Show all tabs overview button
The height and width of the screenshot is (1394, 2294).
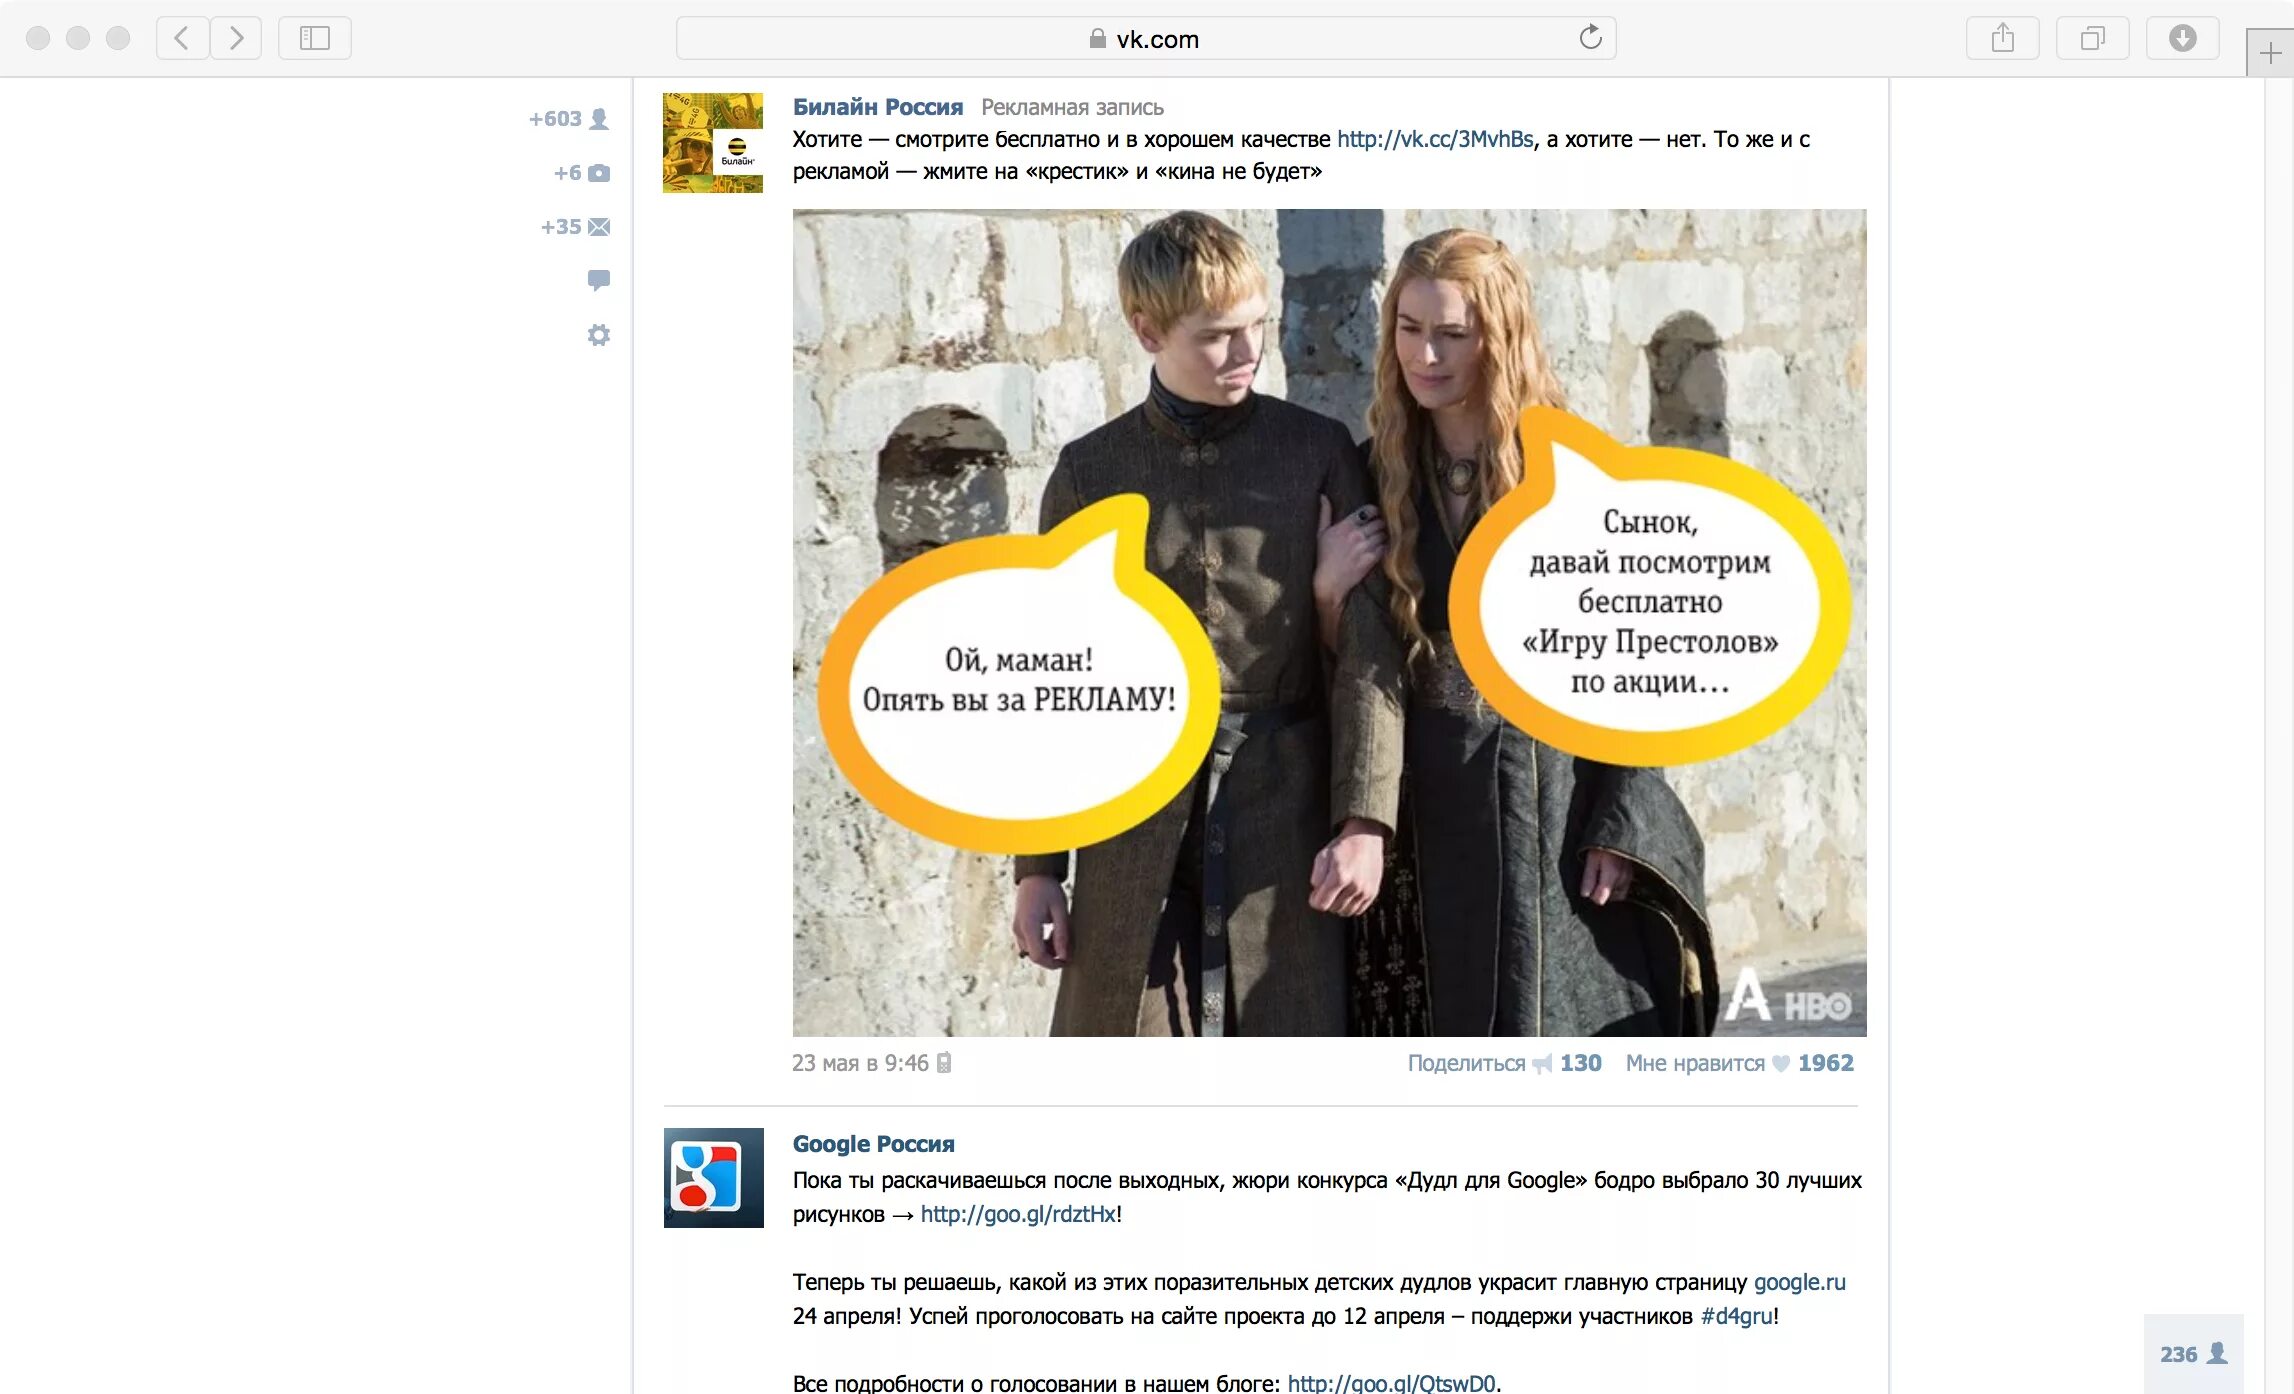pos(2092,38)
